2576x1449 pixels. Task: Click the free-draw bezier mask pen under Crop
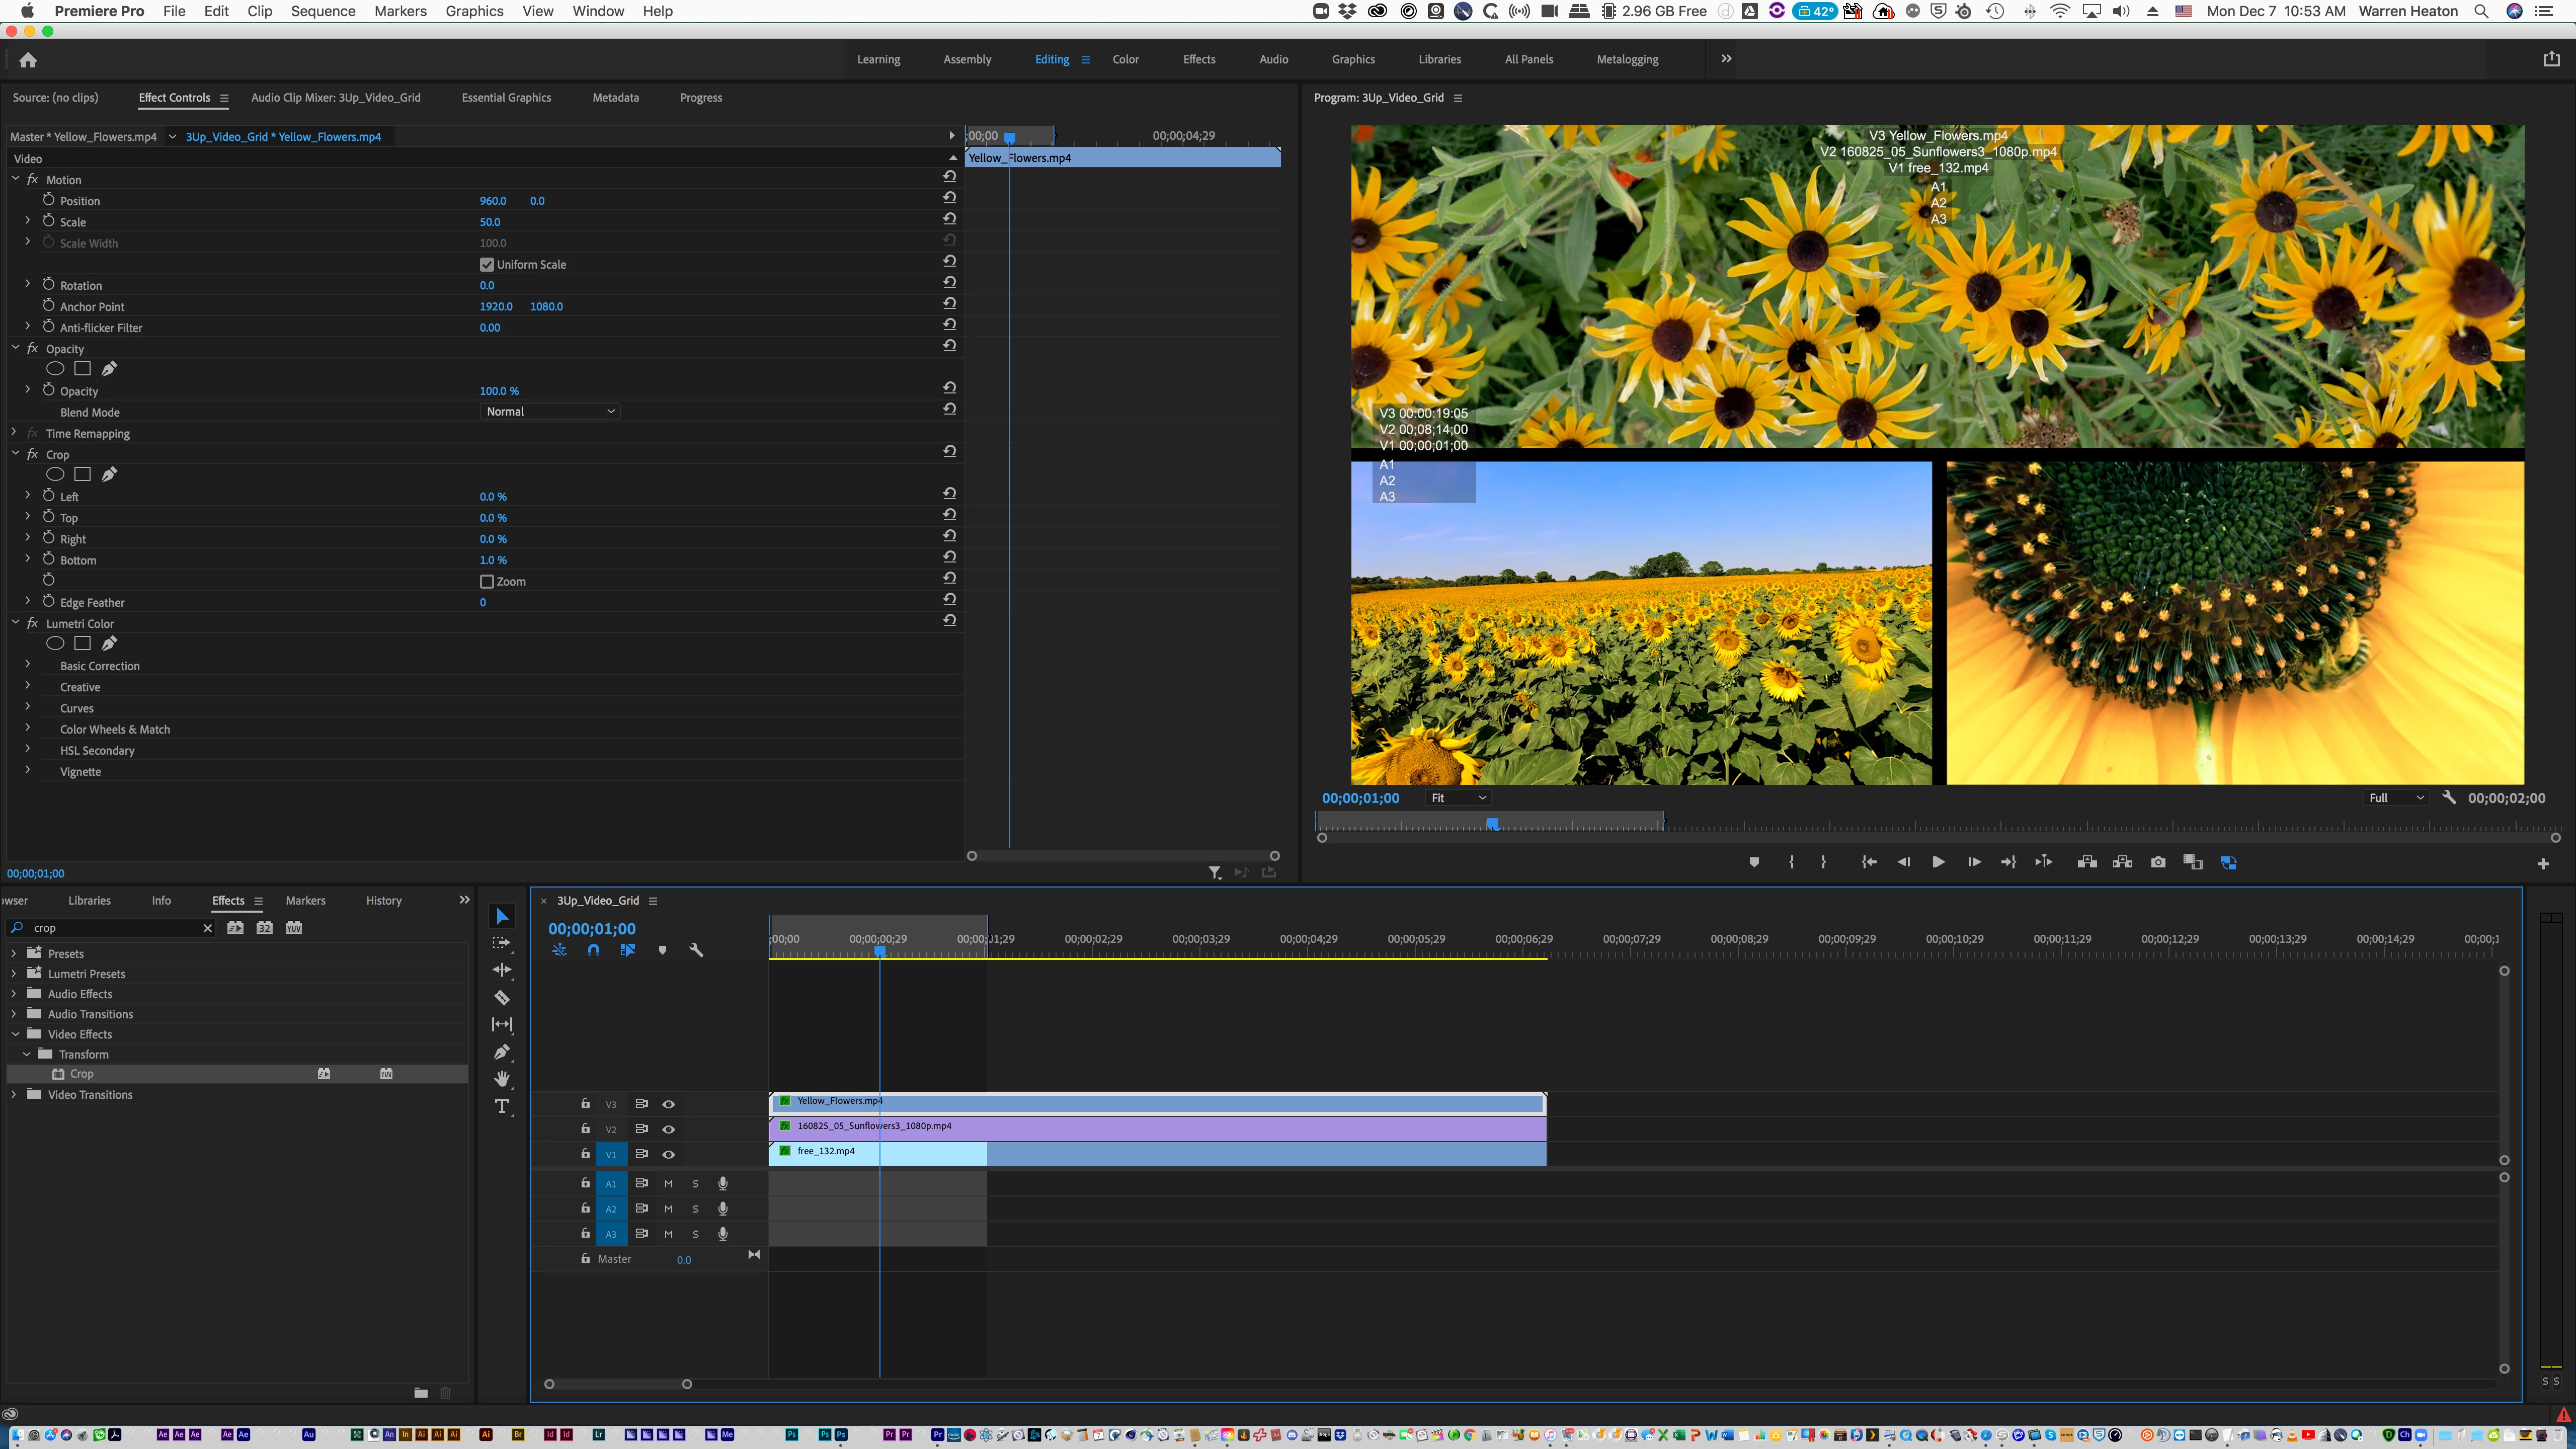[x=109, y=474]
